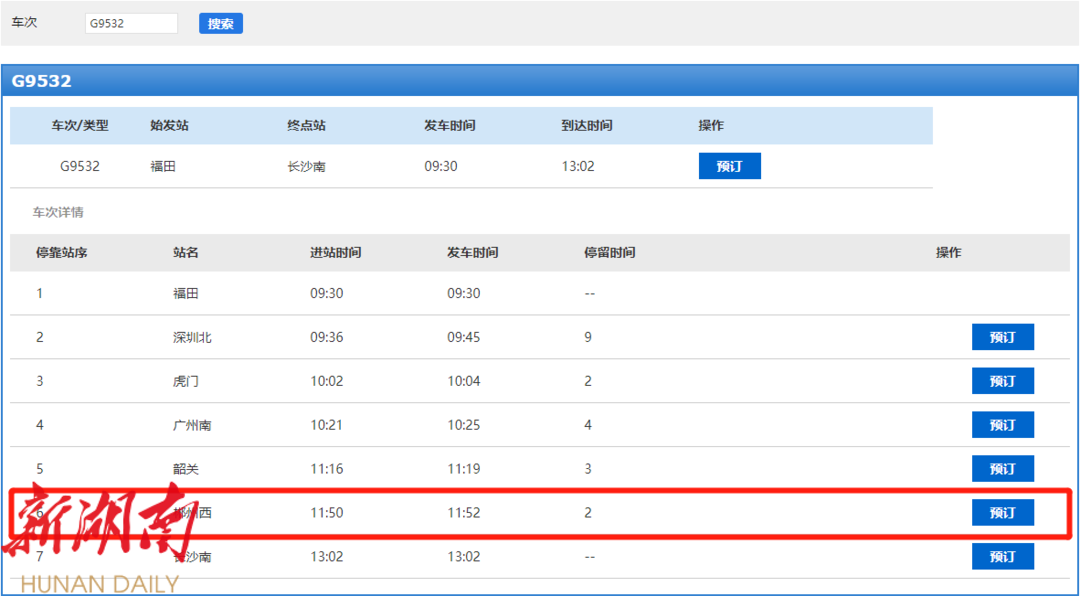
Task: Click the 车次 train number input field
Action: (x=131, y=23)
